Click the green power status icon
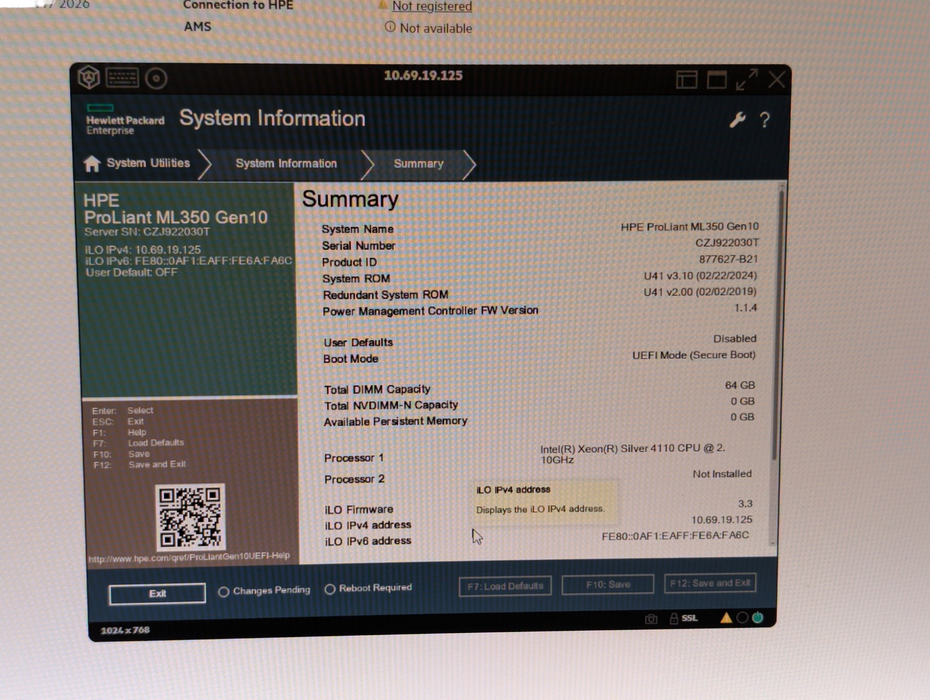 pyautogui.click(x=757, y=618)
